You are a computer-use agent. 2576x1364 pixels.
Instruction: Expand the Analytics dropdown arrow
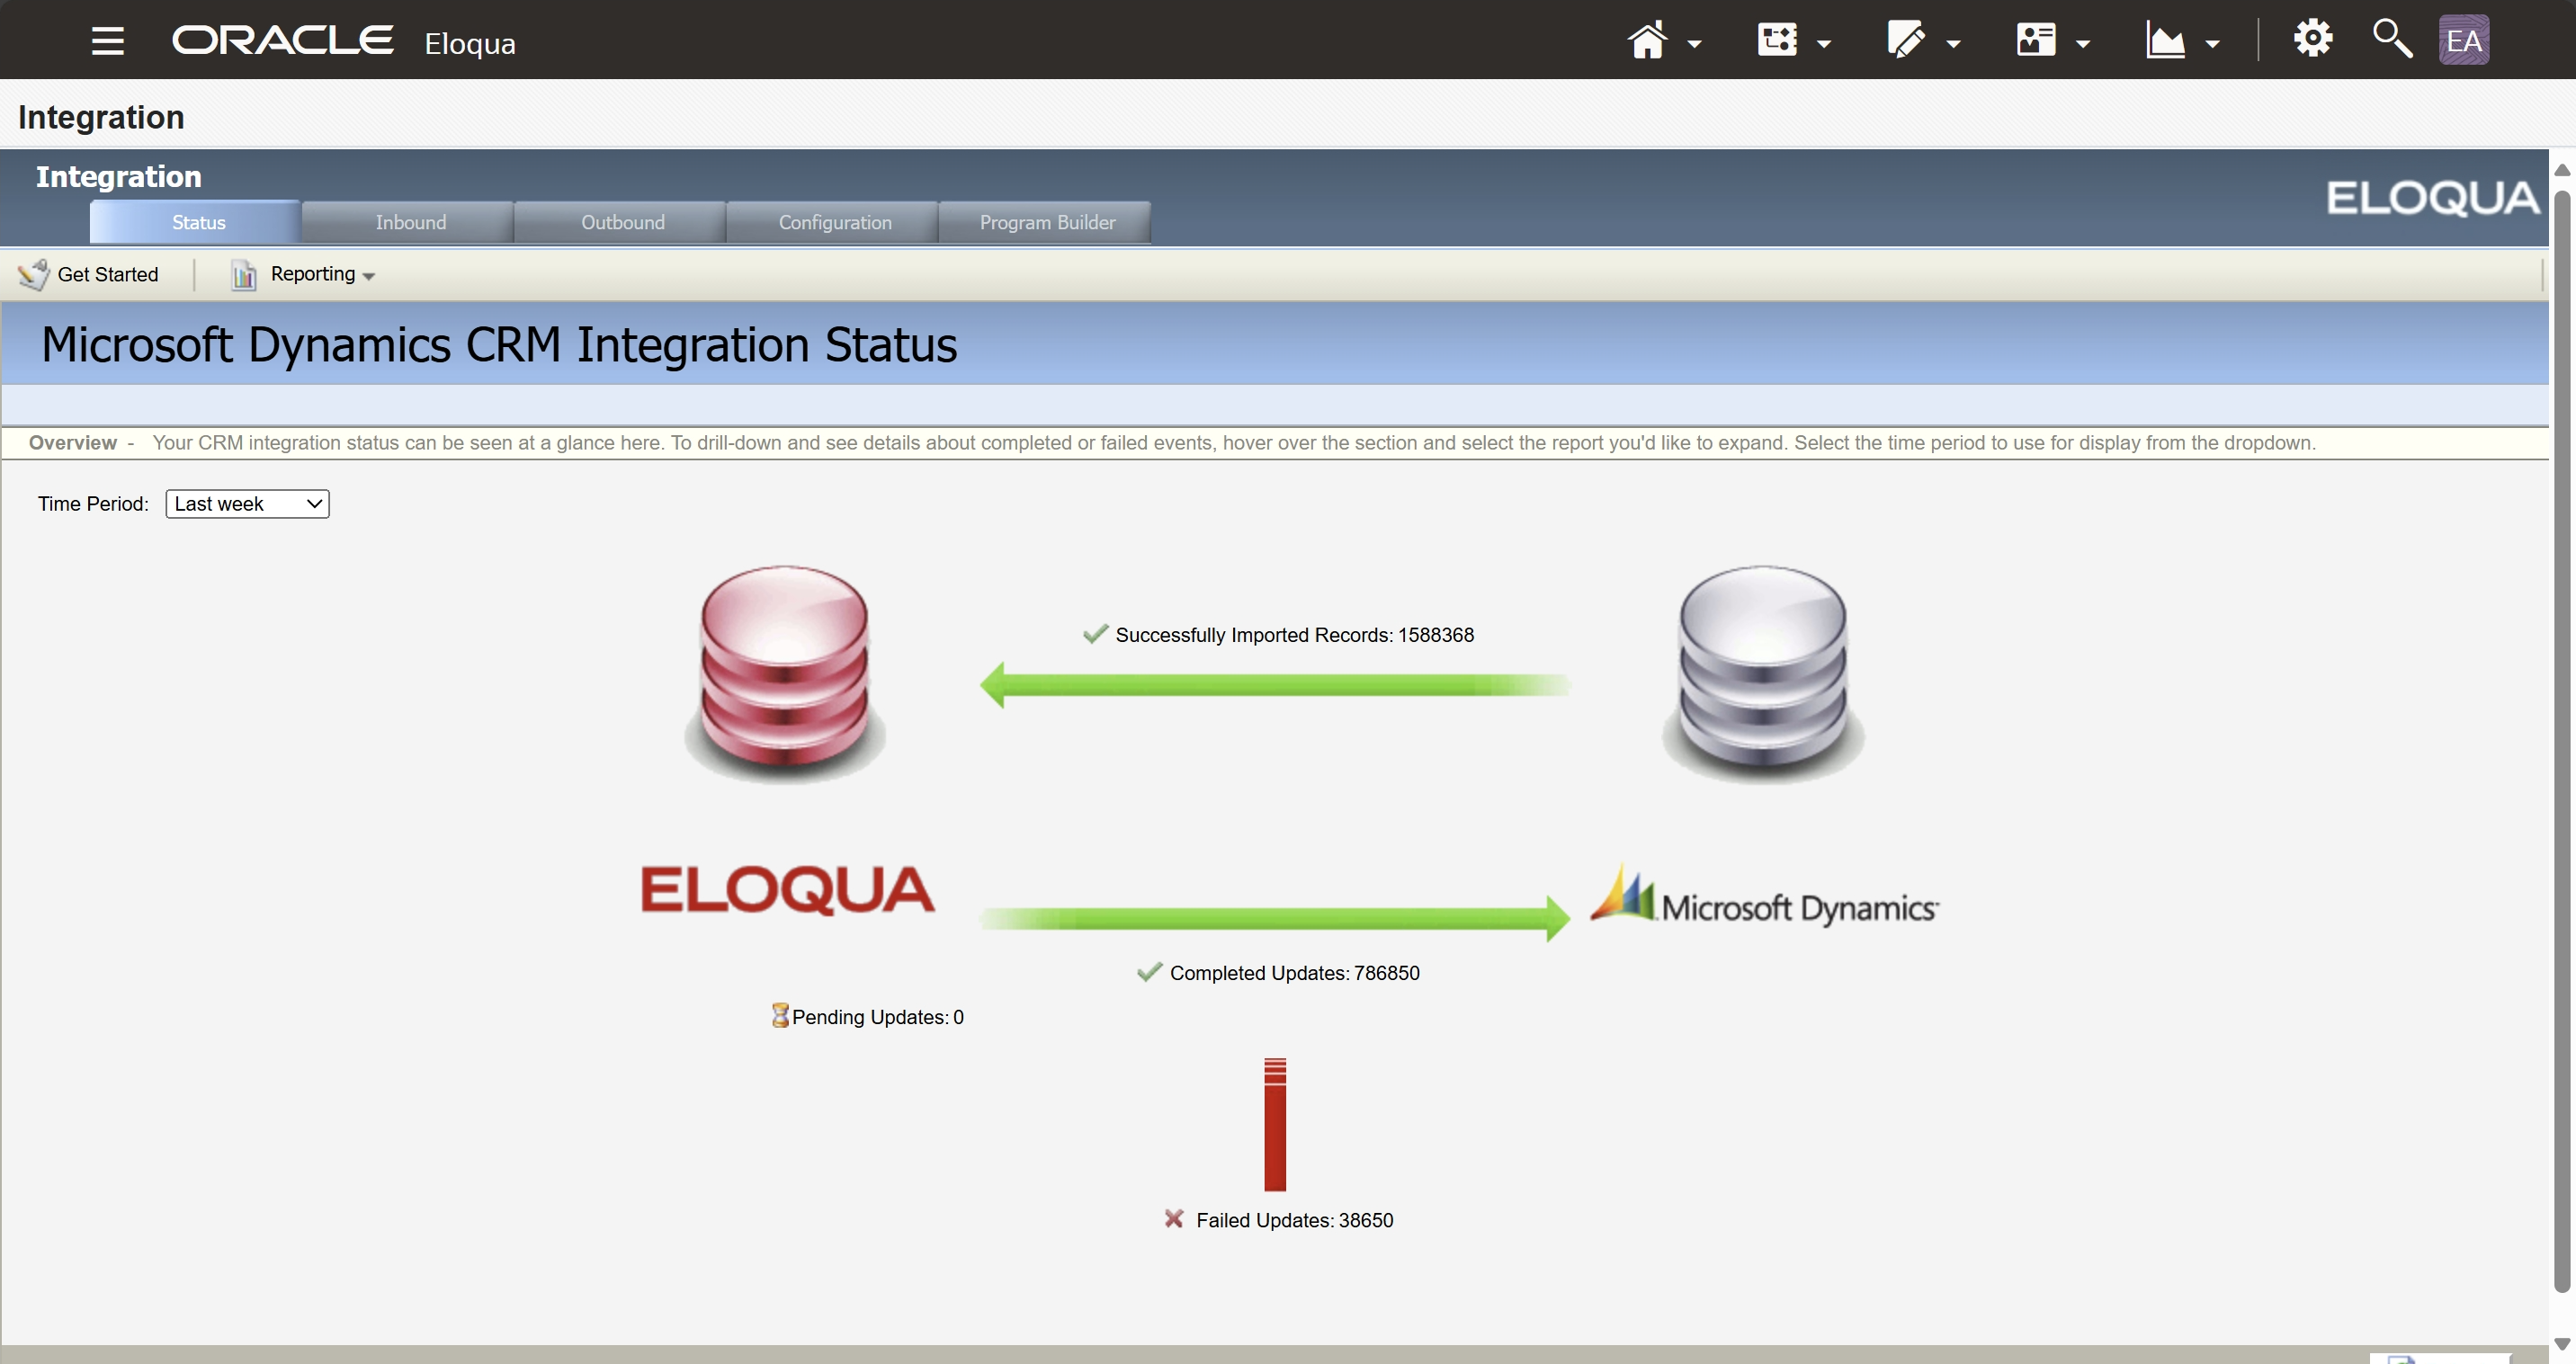pyautogui.click(x=2212, y=44)
